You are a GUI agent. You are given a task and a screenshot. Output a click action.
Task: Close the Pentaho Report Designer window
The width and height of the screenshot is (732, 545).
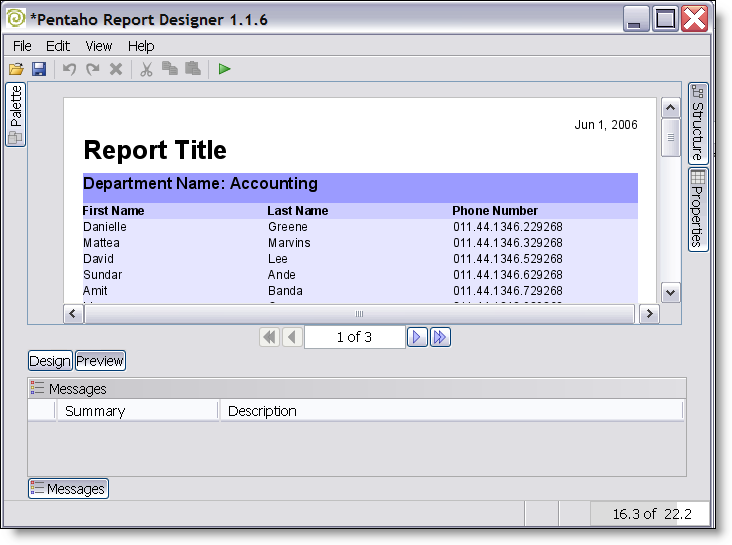tap(694, 19)
